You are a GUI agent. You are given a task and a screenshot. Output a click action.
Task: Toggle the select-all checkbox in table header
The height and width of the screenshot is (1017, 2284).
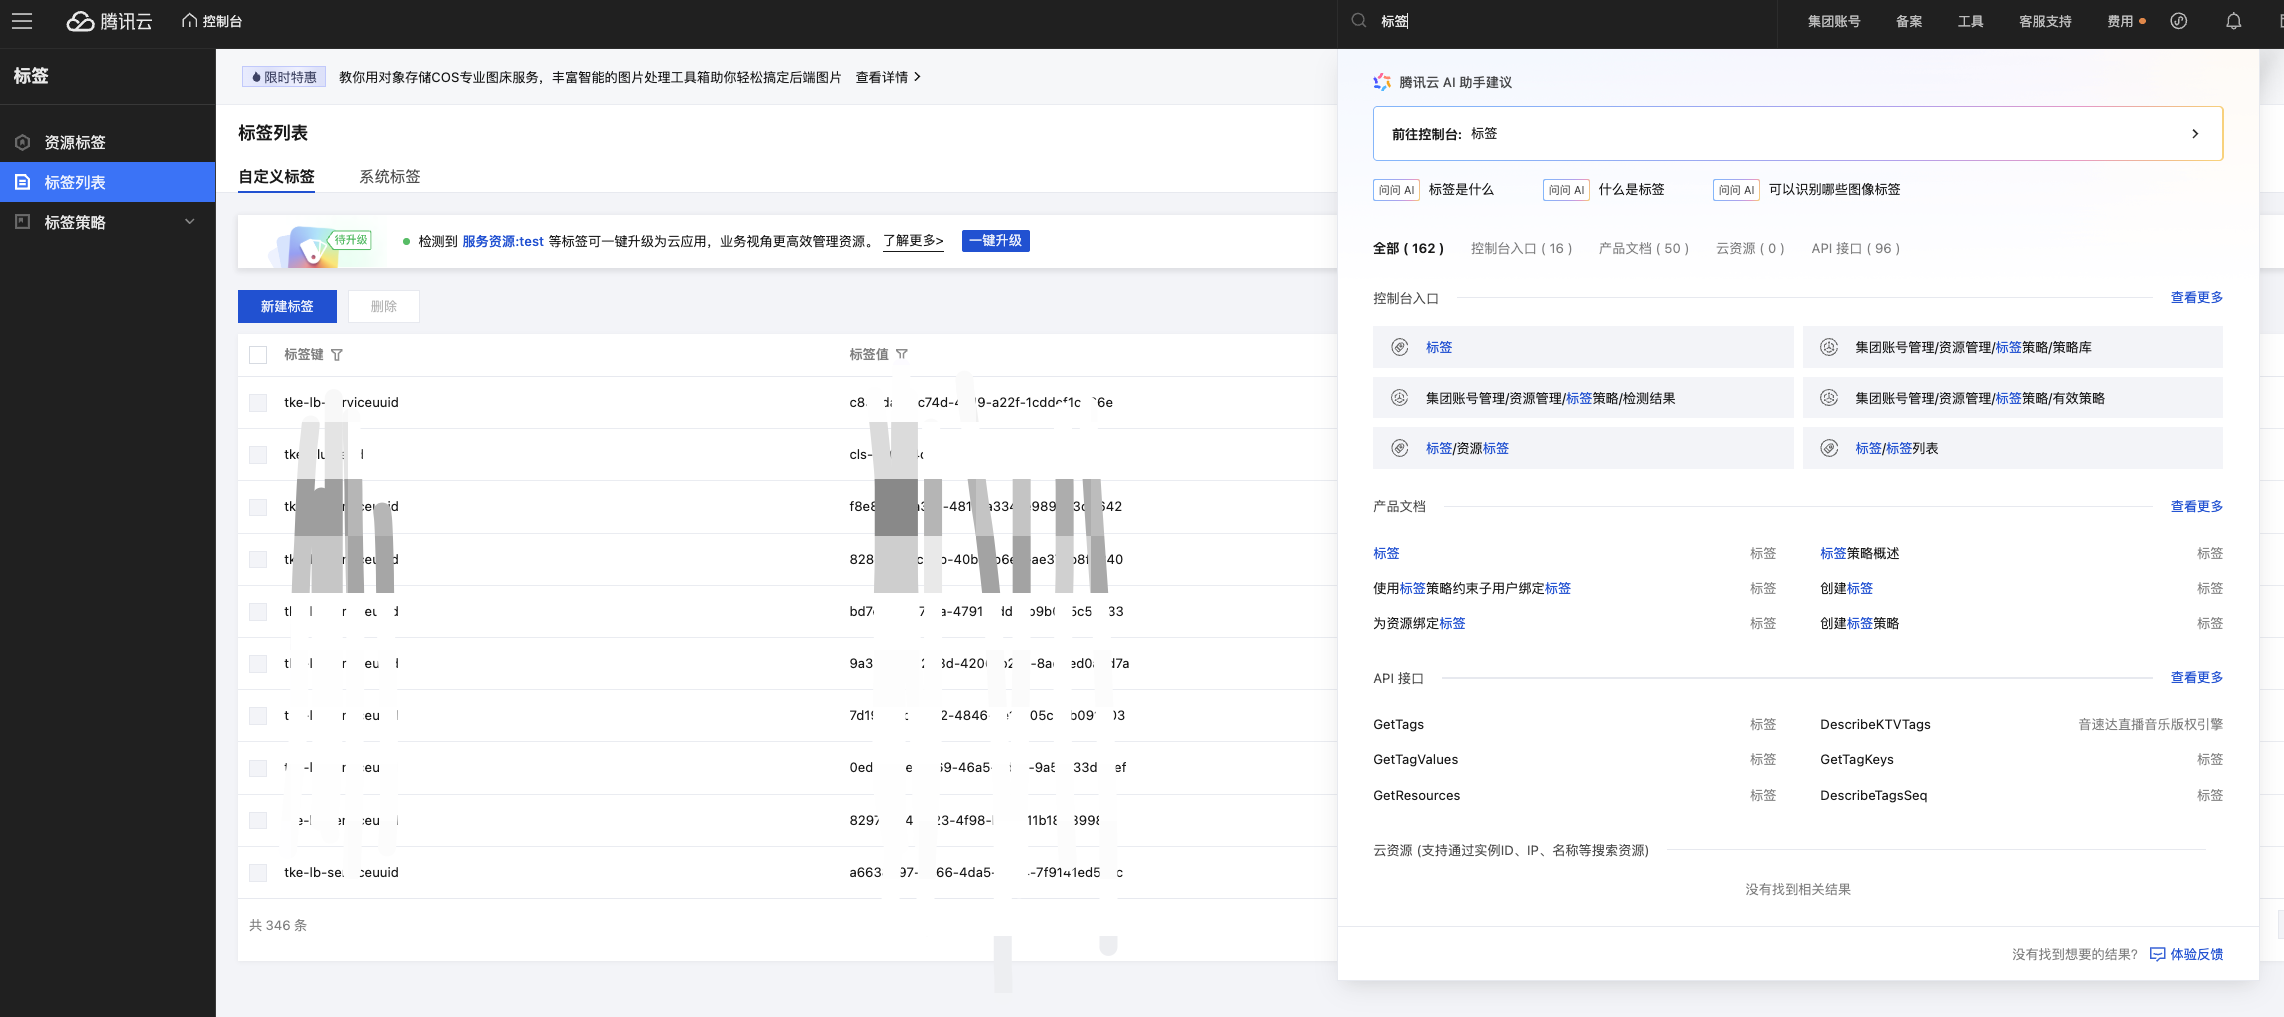[258, 355]
